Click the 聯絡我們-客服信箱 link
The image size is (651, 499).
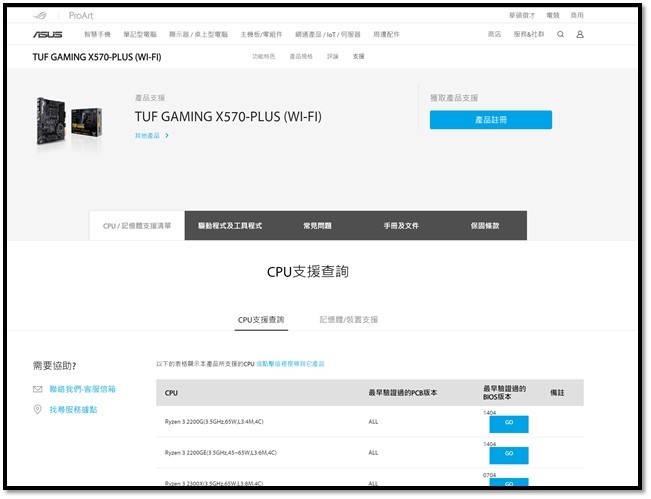pos(82,389)
